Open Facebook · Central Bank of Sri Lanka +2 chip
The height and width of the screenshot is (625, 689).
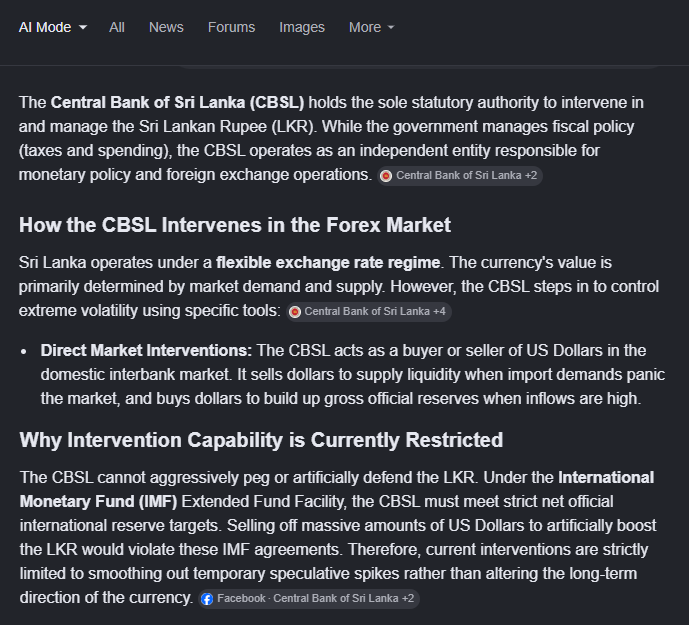tap(308, 599)
